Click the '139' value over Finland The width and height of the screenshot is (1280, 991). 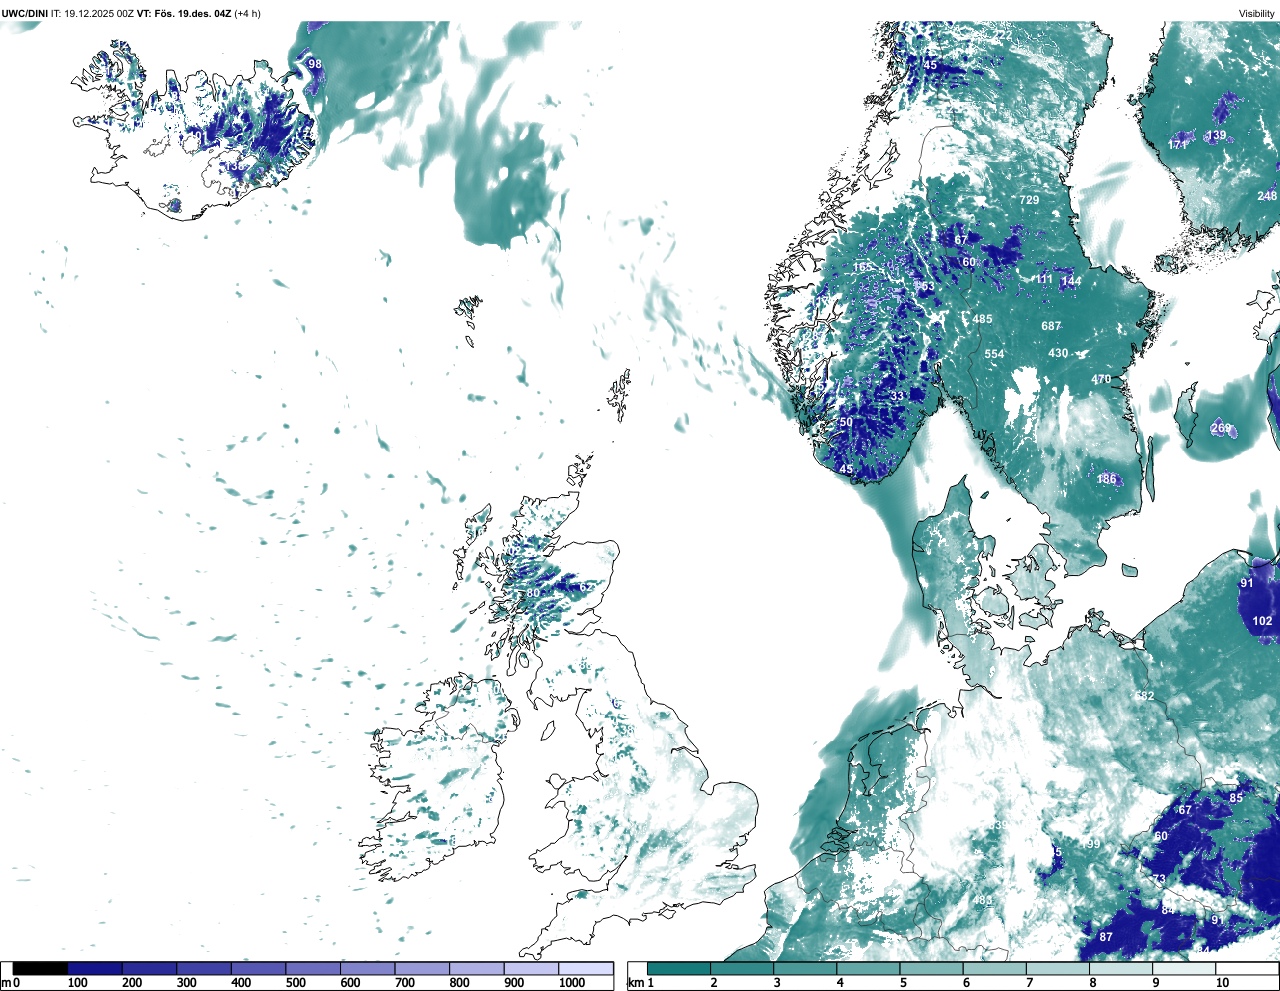(1216, 136)
